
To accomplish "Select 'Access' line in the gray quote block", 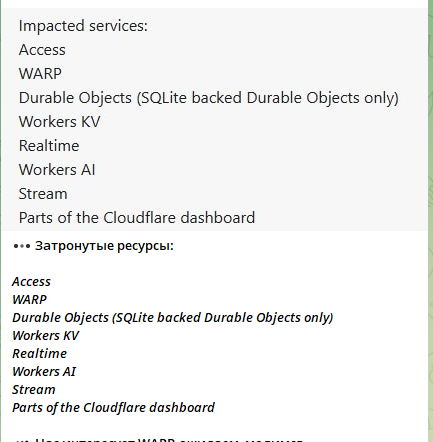I will (42, 50).
